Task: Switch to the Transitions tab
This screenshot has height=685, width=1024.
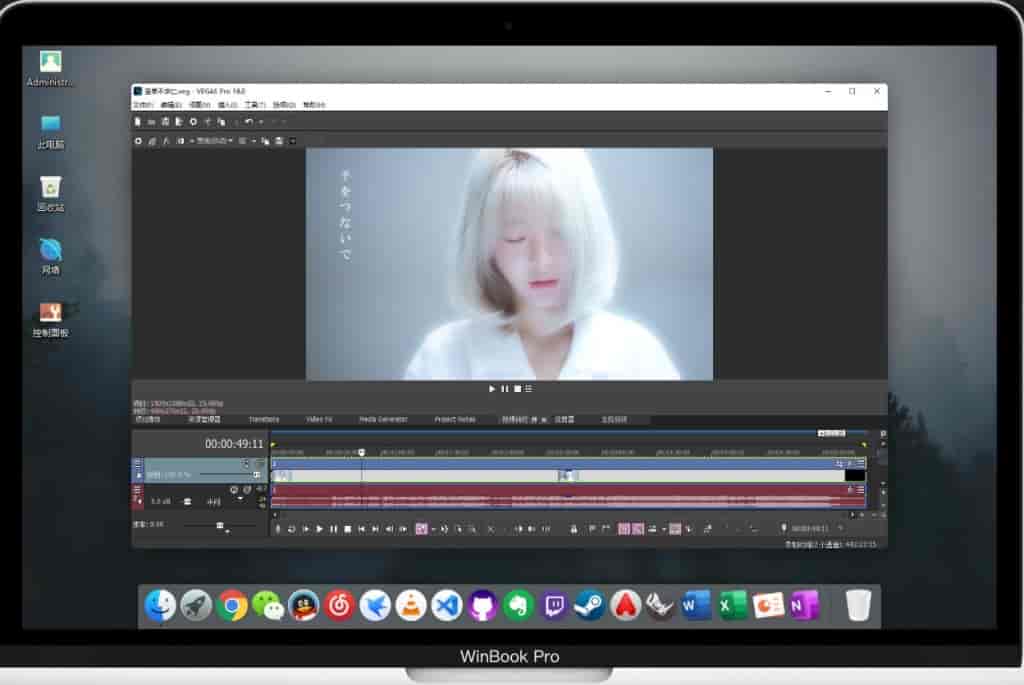Action: [x=264, y=419]
